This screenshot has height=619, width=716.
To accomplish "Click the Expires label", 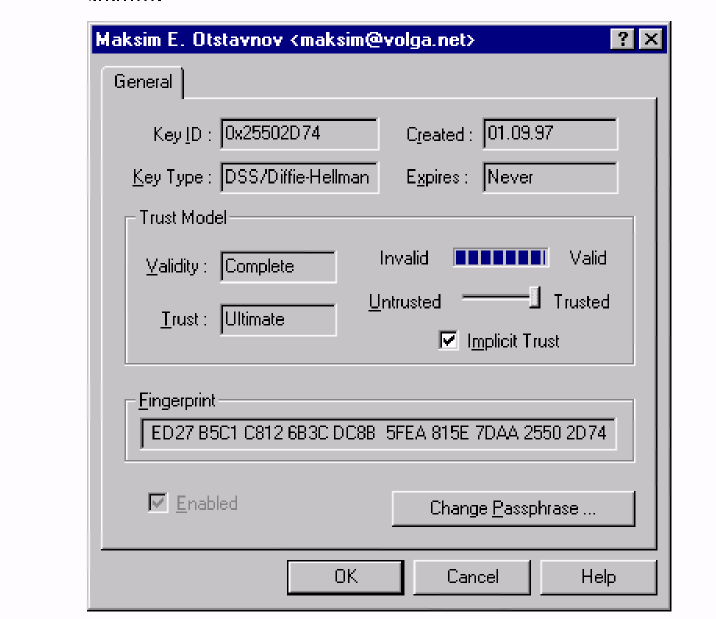I will click(x=437, y=177).
